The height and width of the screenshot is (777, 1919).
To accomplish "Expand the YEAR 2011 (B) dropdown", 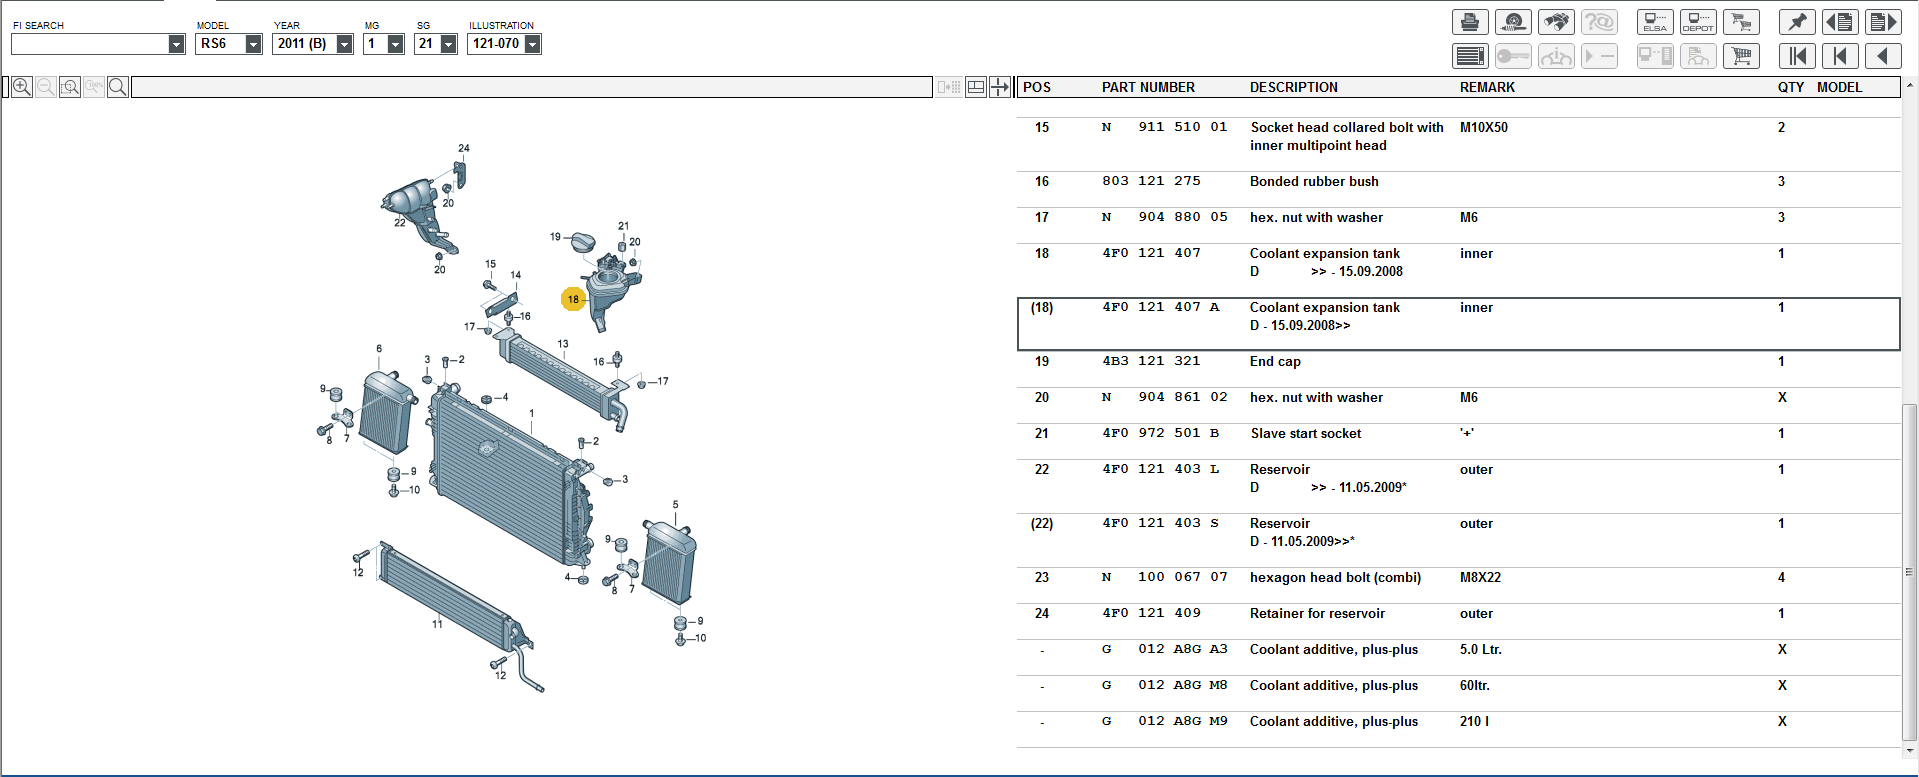I will pos(344,44).
